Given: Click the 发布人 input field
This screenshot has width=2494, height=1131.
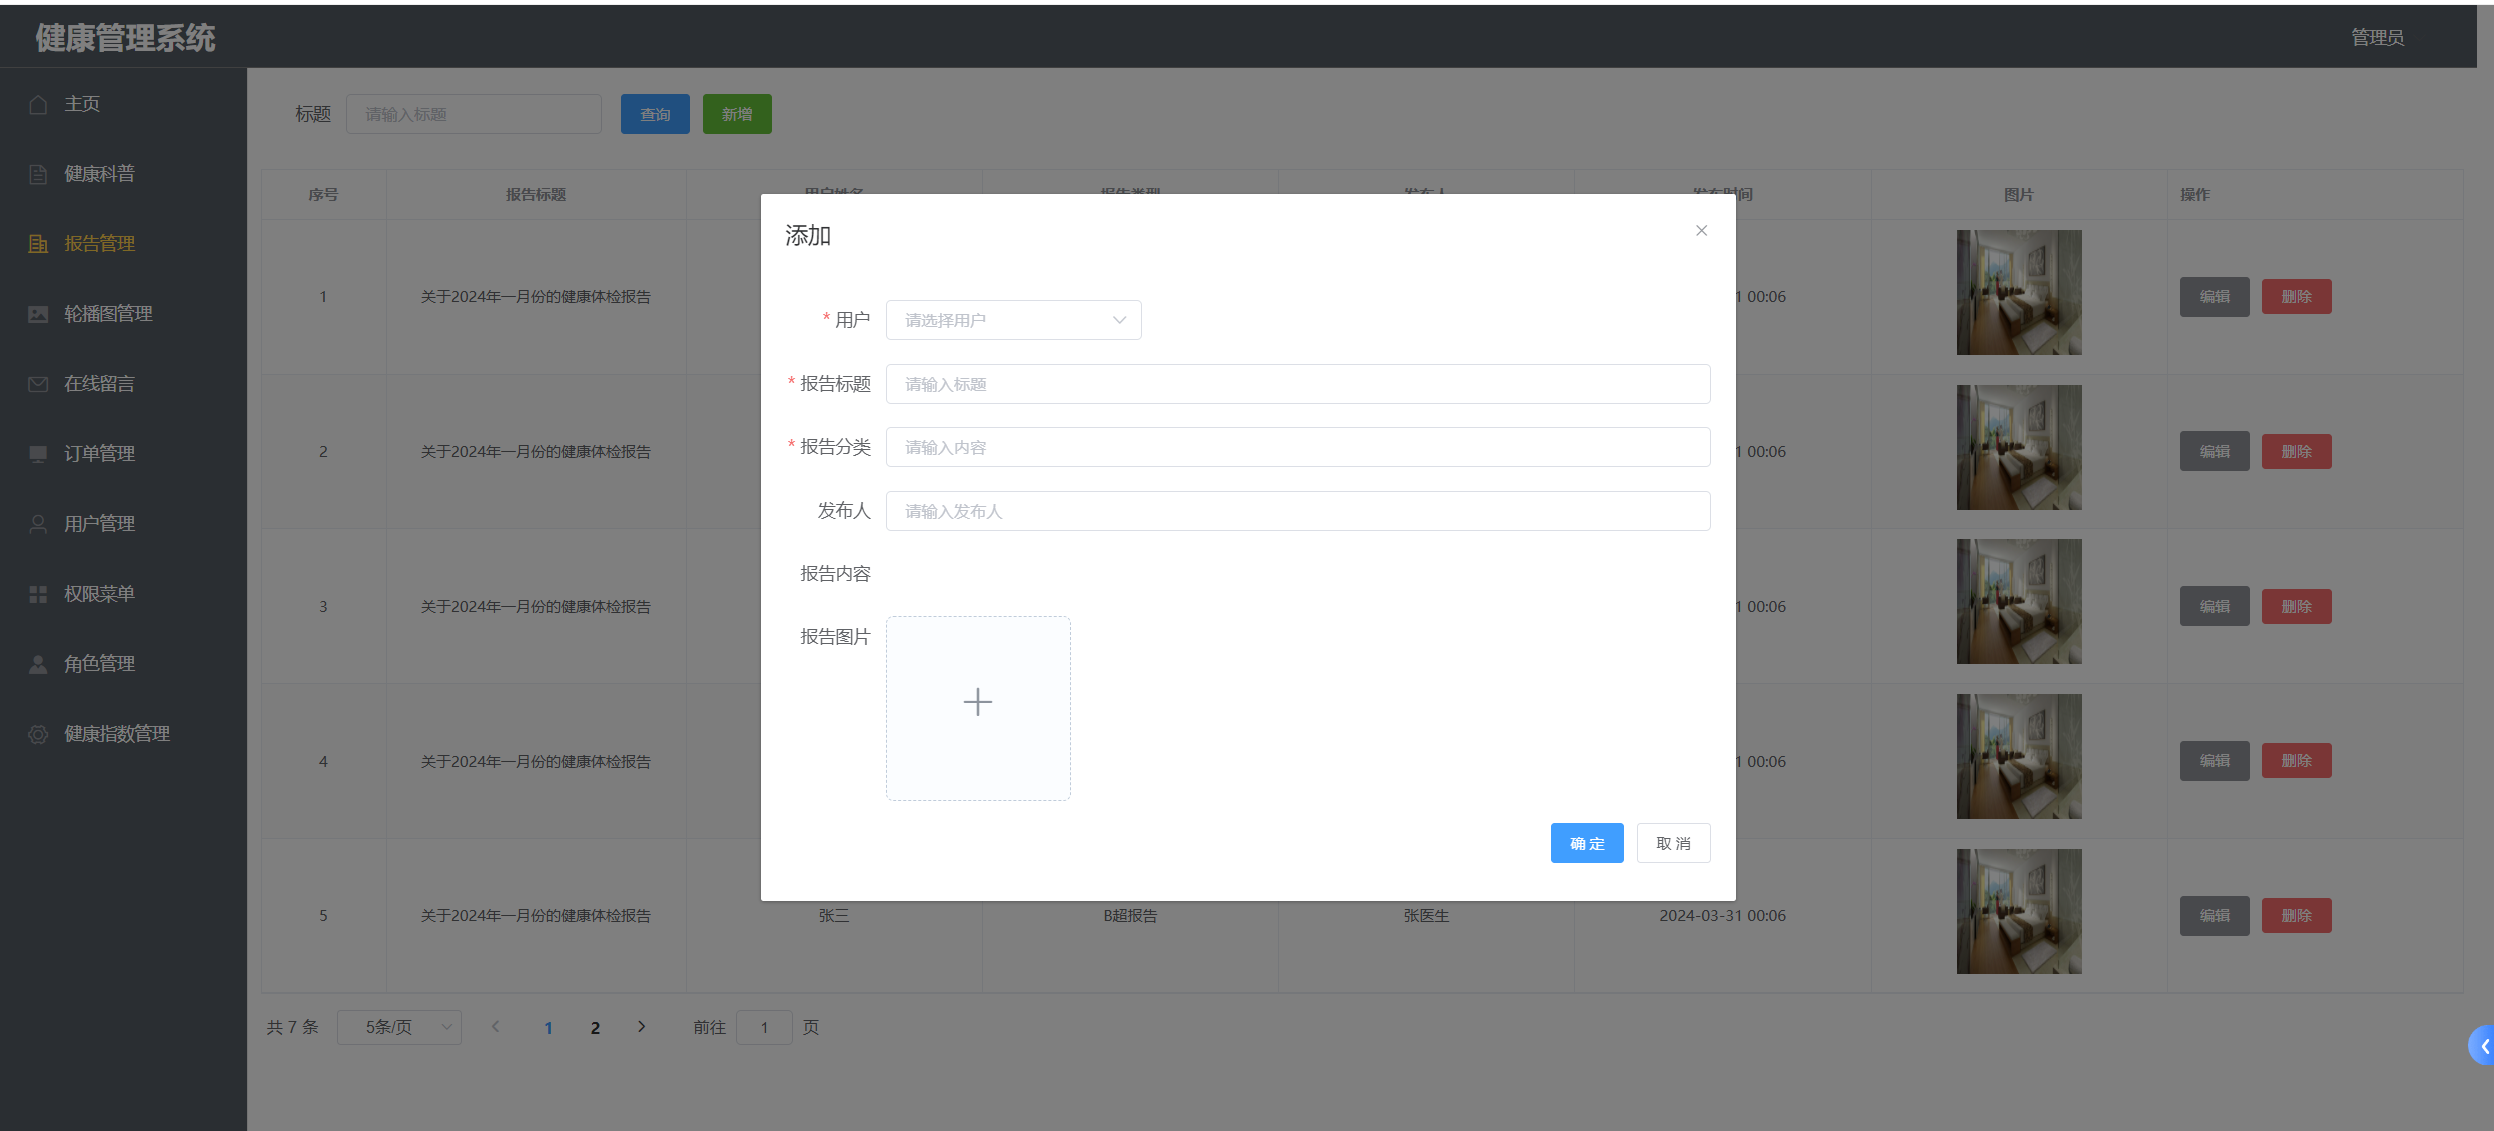Looking at the screenshot, I should click(1297, 511).
